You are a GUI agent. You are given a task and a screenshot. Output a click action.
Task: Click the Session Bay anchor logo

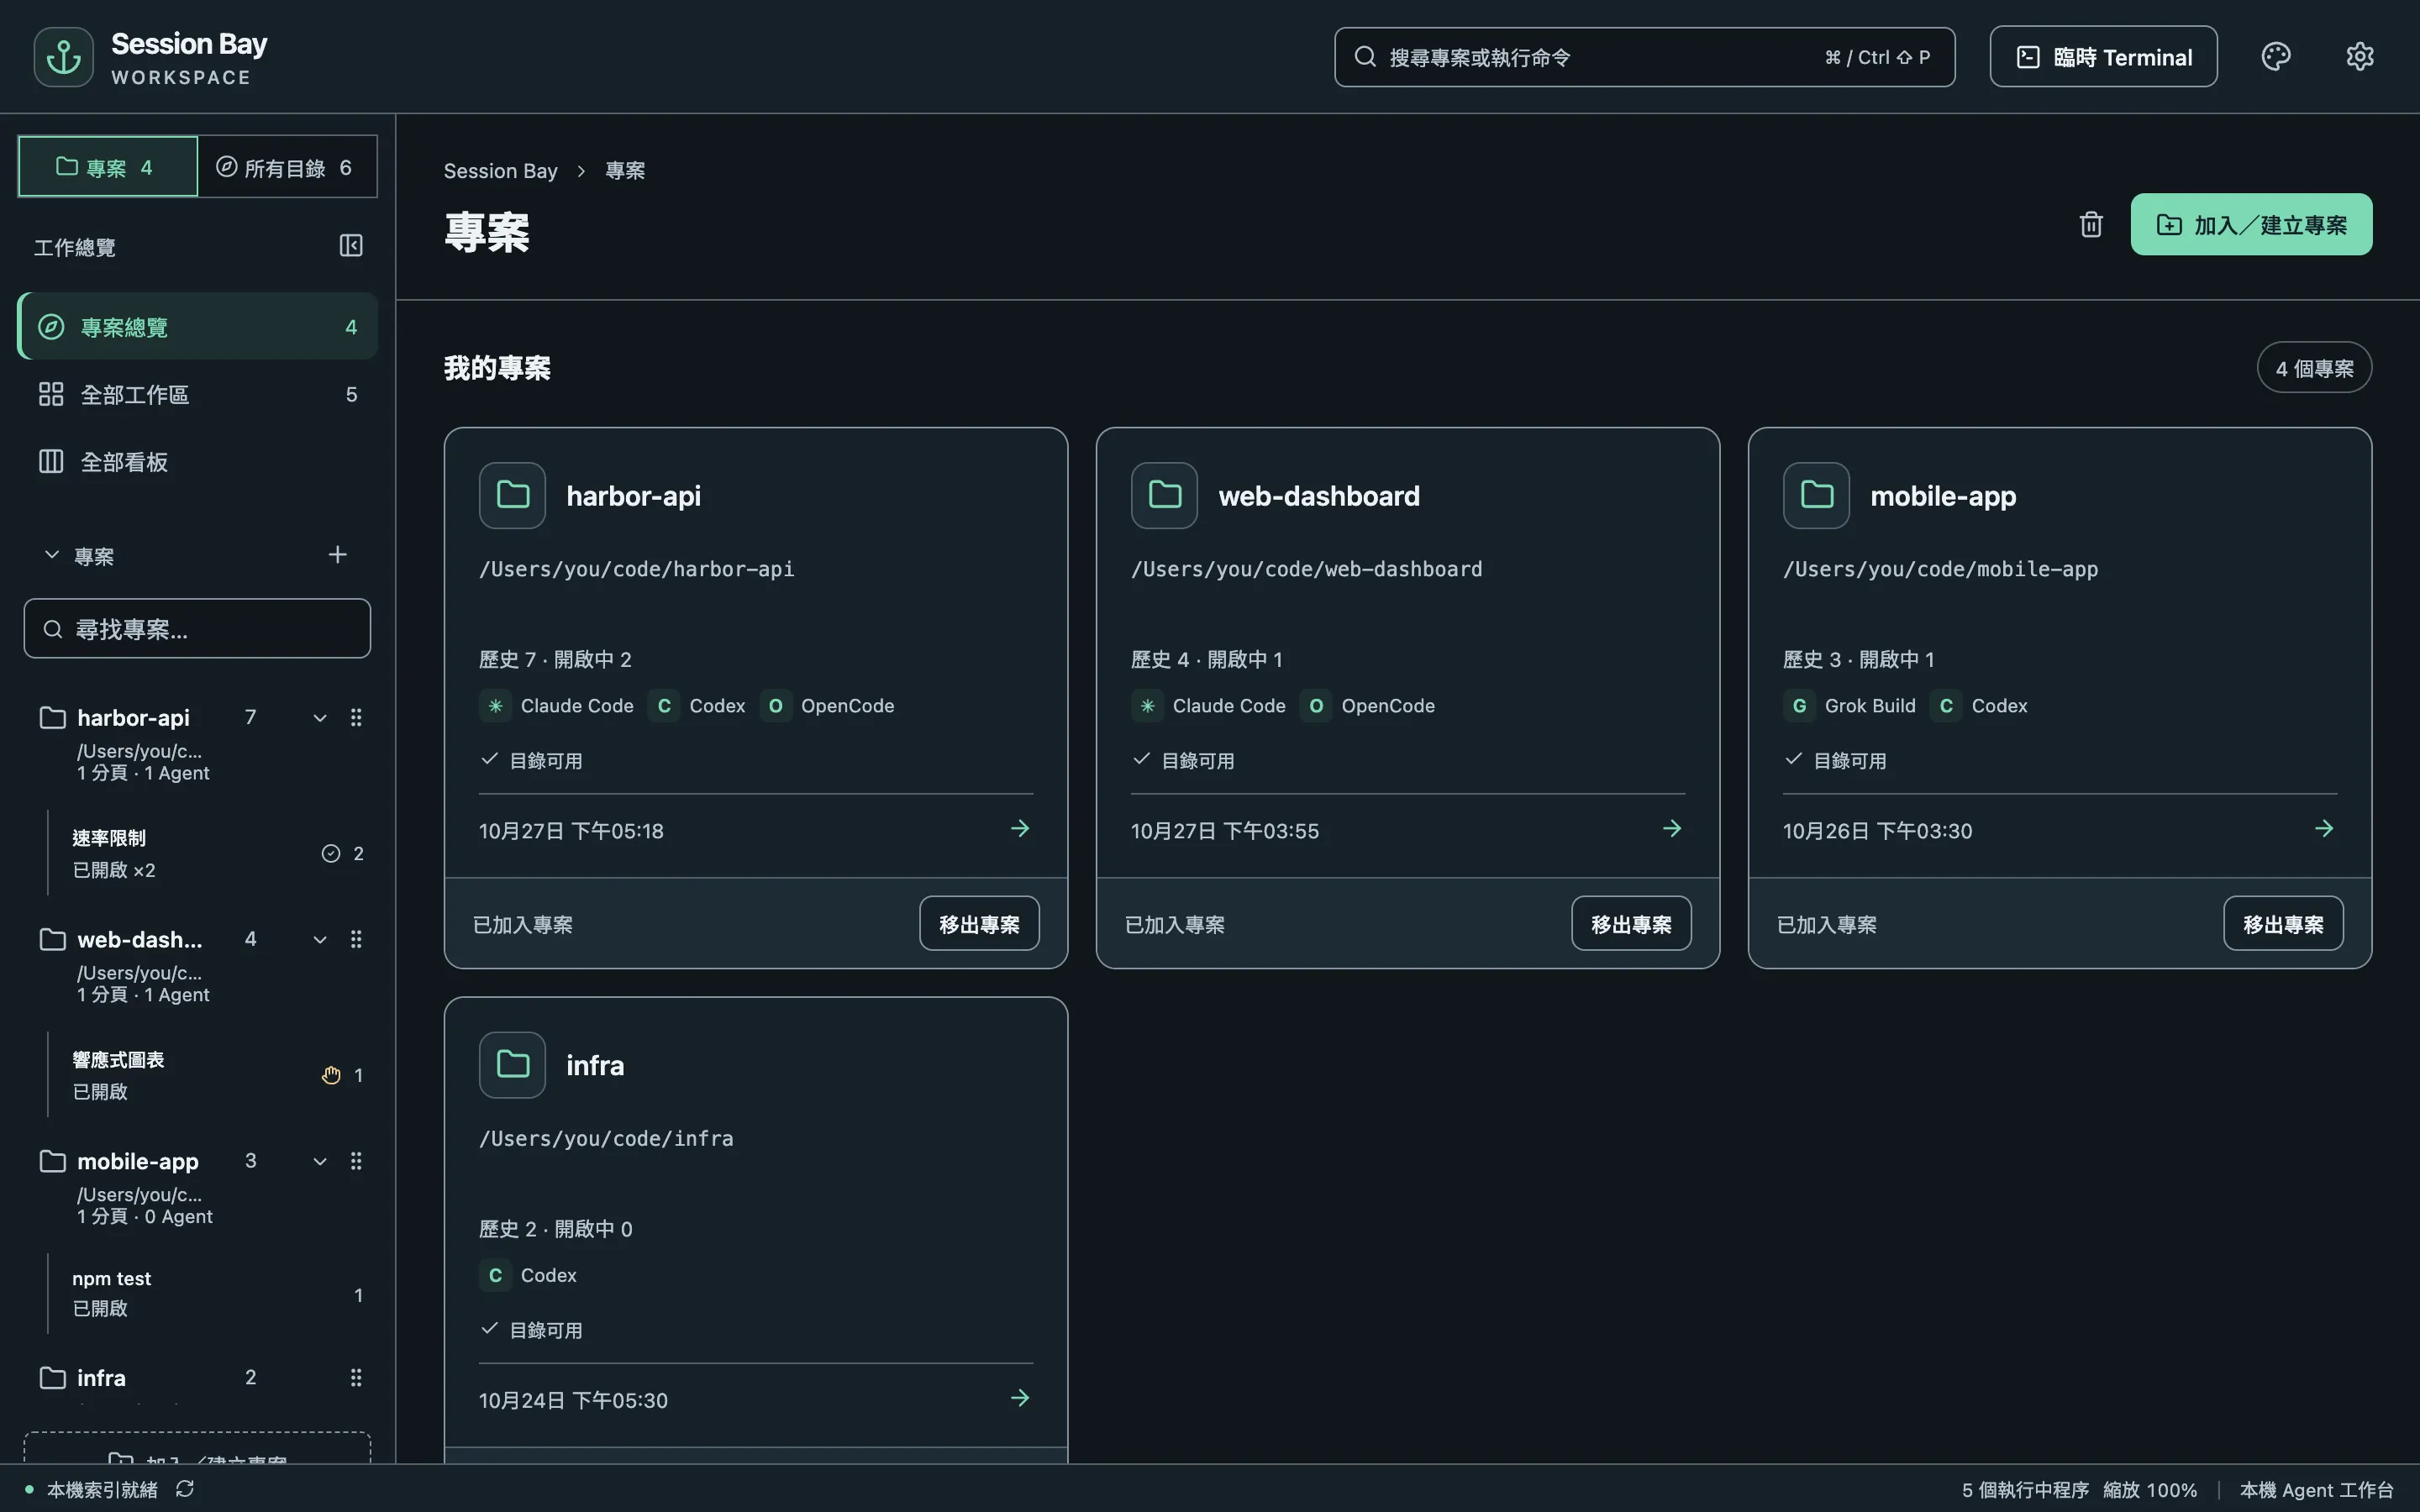pos(63,57)
